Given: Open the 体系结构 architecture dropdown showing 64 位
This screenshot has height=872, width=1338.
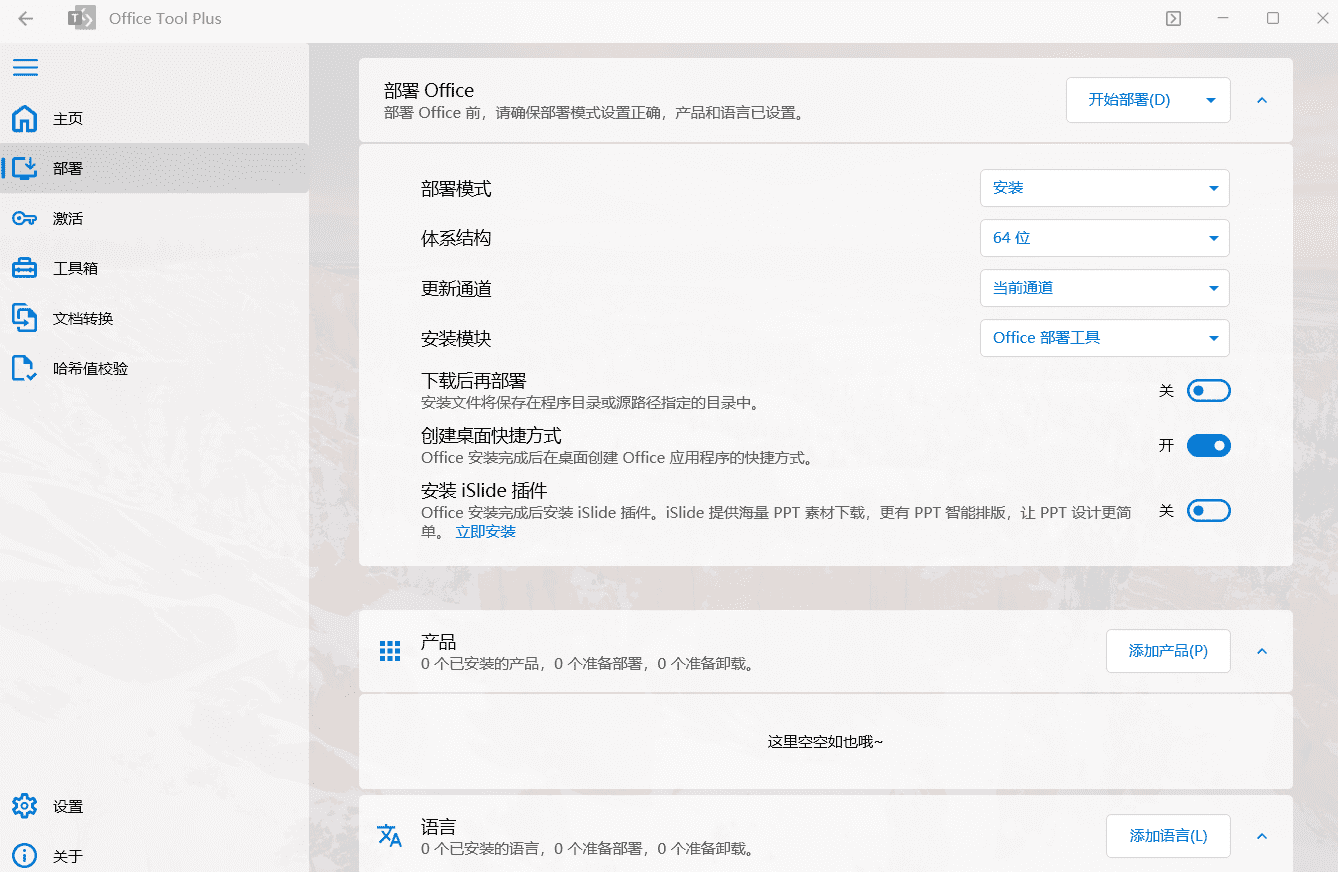Looking at the screenshot, I should point(1104,238).
